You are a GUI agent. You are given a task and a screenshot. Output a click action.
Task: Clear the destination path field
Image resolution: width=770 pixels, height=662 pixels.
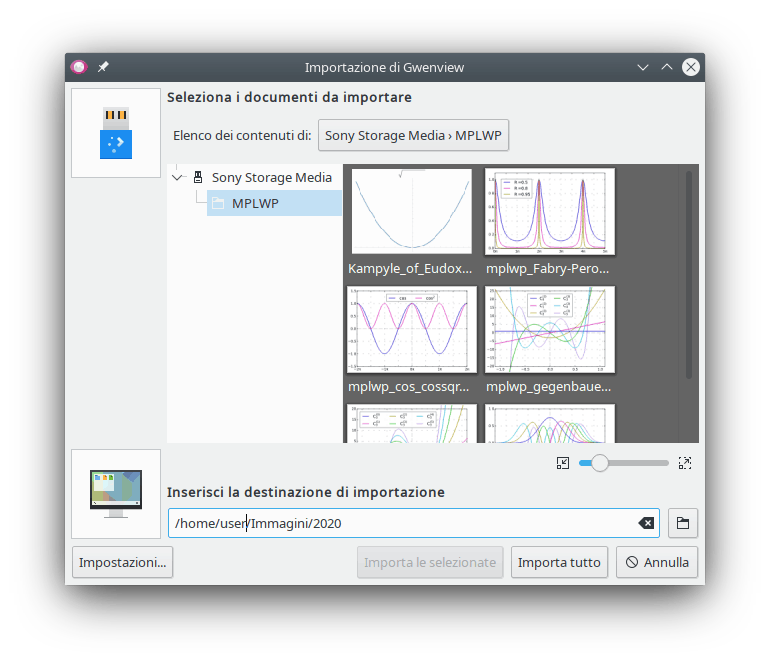646,523
